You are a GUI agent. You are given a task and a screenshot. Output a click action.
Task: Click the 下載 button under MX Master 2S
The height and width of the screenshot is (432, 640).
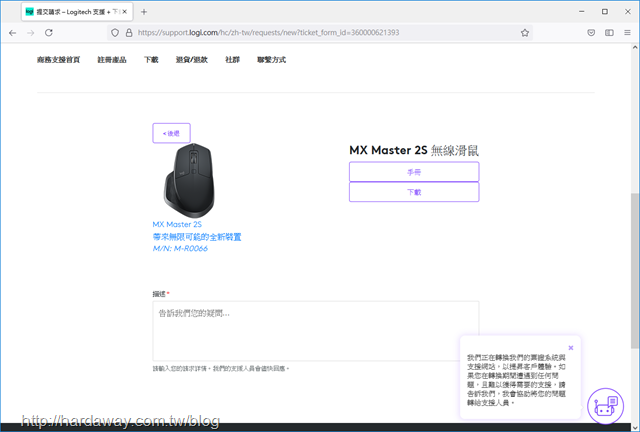pos(414,192)
